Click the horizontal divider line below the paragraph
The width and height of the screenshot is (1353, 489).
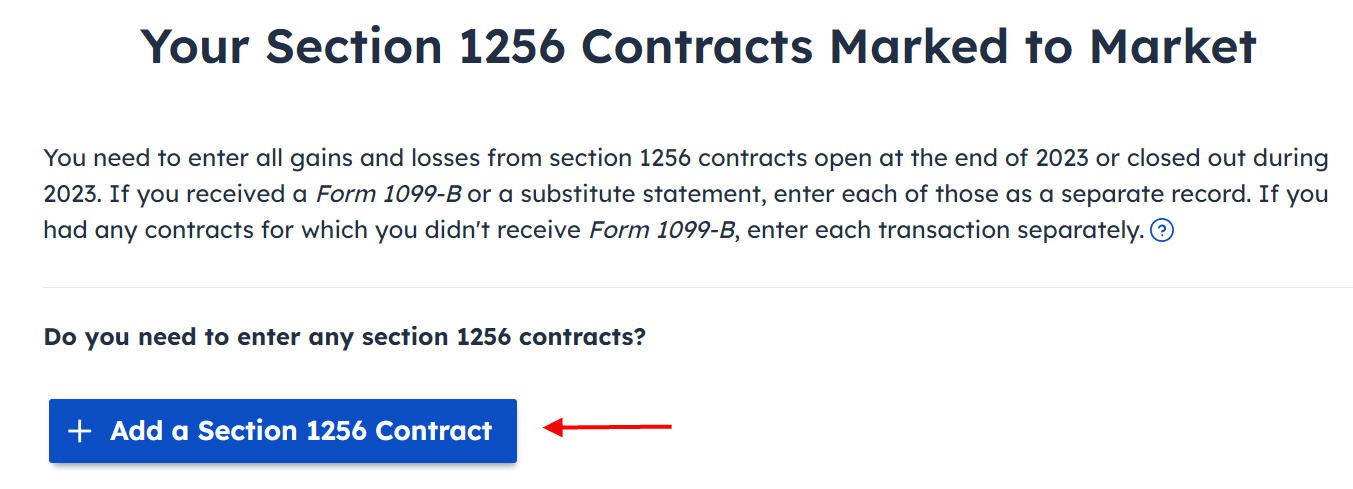[x=698, y=288]
